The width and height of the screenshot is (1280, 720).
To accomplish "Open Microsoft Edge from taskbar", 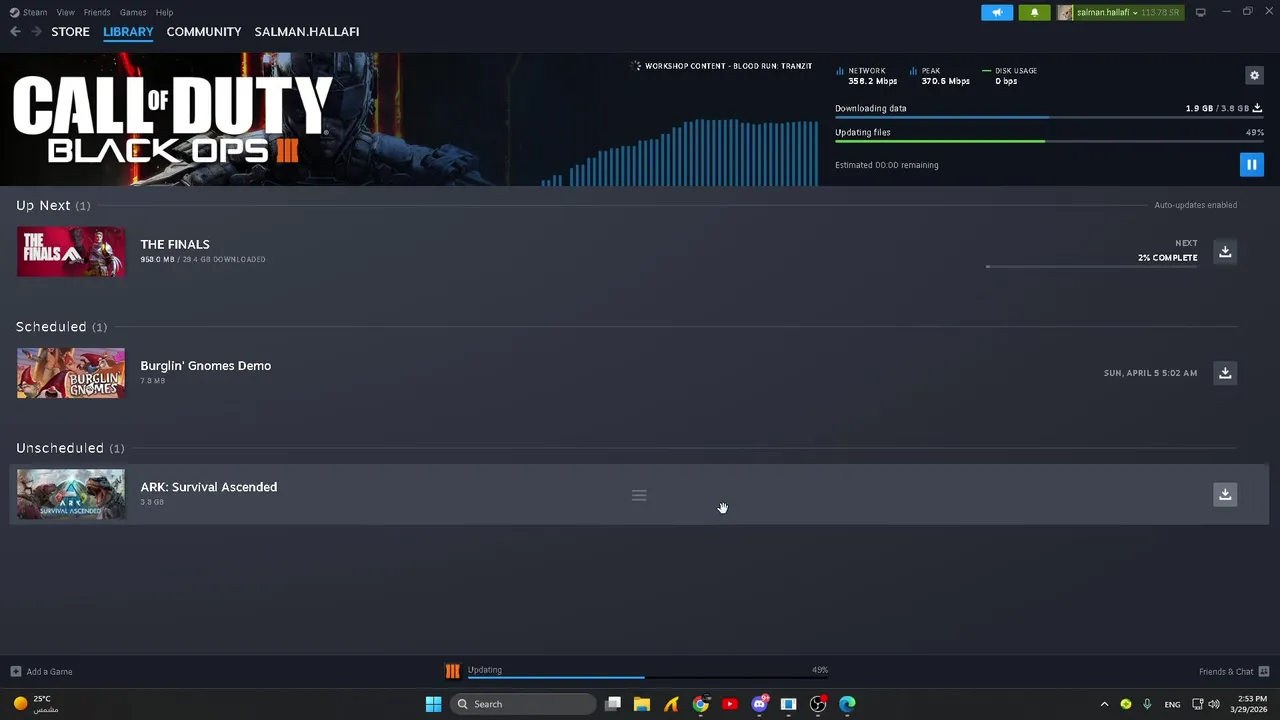I will coord(847,704).
